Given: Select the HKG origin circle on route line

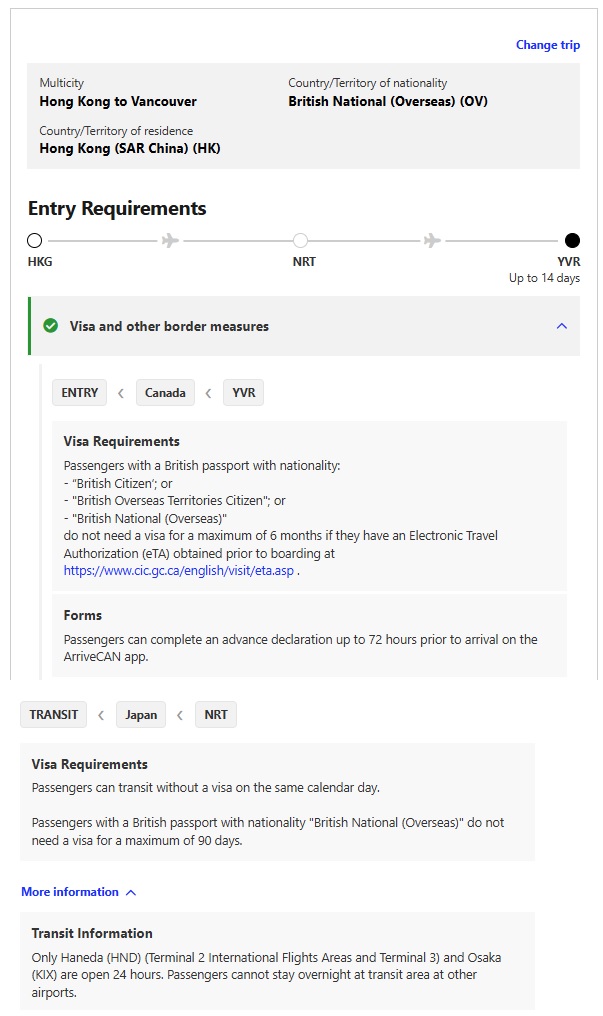Looking at the screenshot, I should click(35, 241).
